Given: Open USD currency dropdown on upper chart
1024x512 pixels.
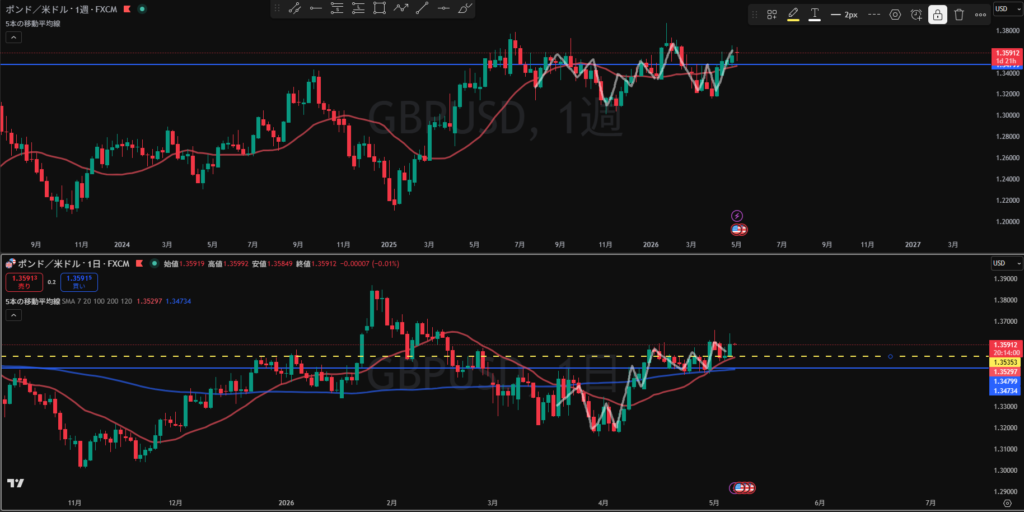Looking at the screenshot, I should (x=1007, y=8).
